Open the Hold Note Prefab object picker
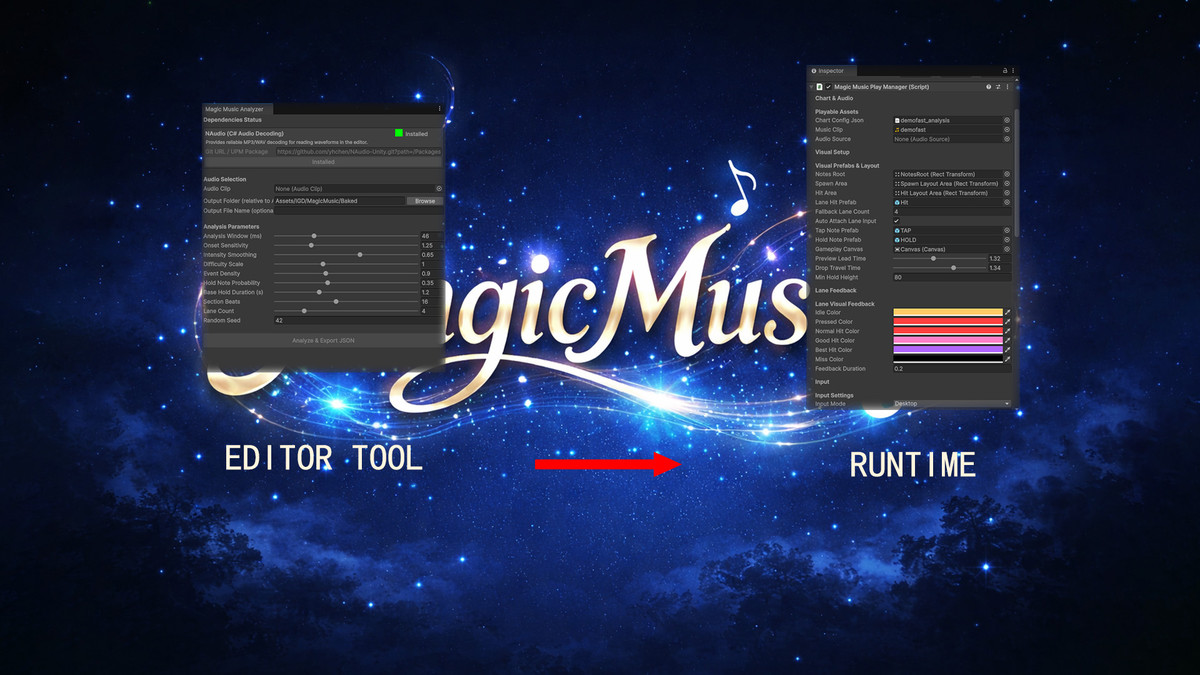Viewport: 1200px width, 675px height. (x=1007, y=240)
